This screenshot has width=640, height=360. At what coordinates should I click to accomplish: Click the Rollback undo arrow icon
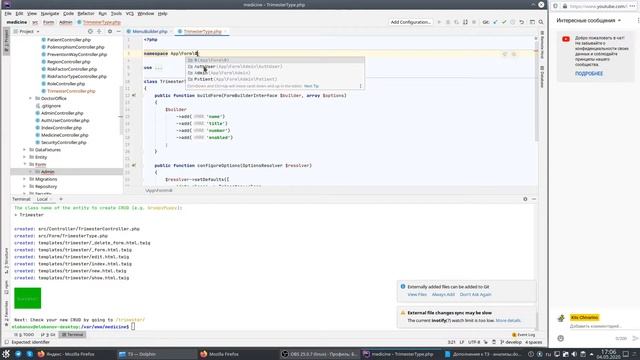[522, 22]
